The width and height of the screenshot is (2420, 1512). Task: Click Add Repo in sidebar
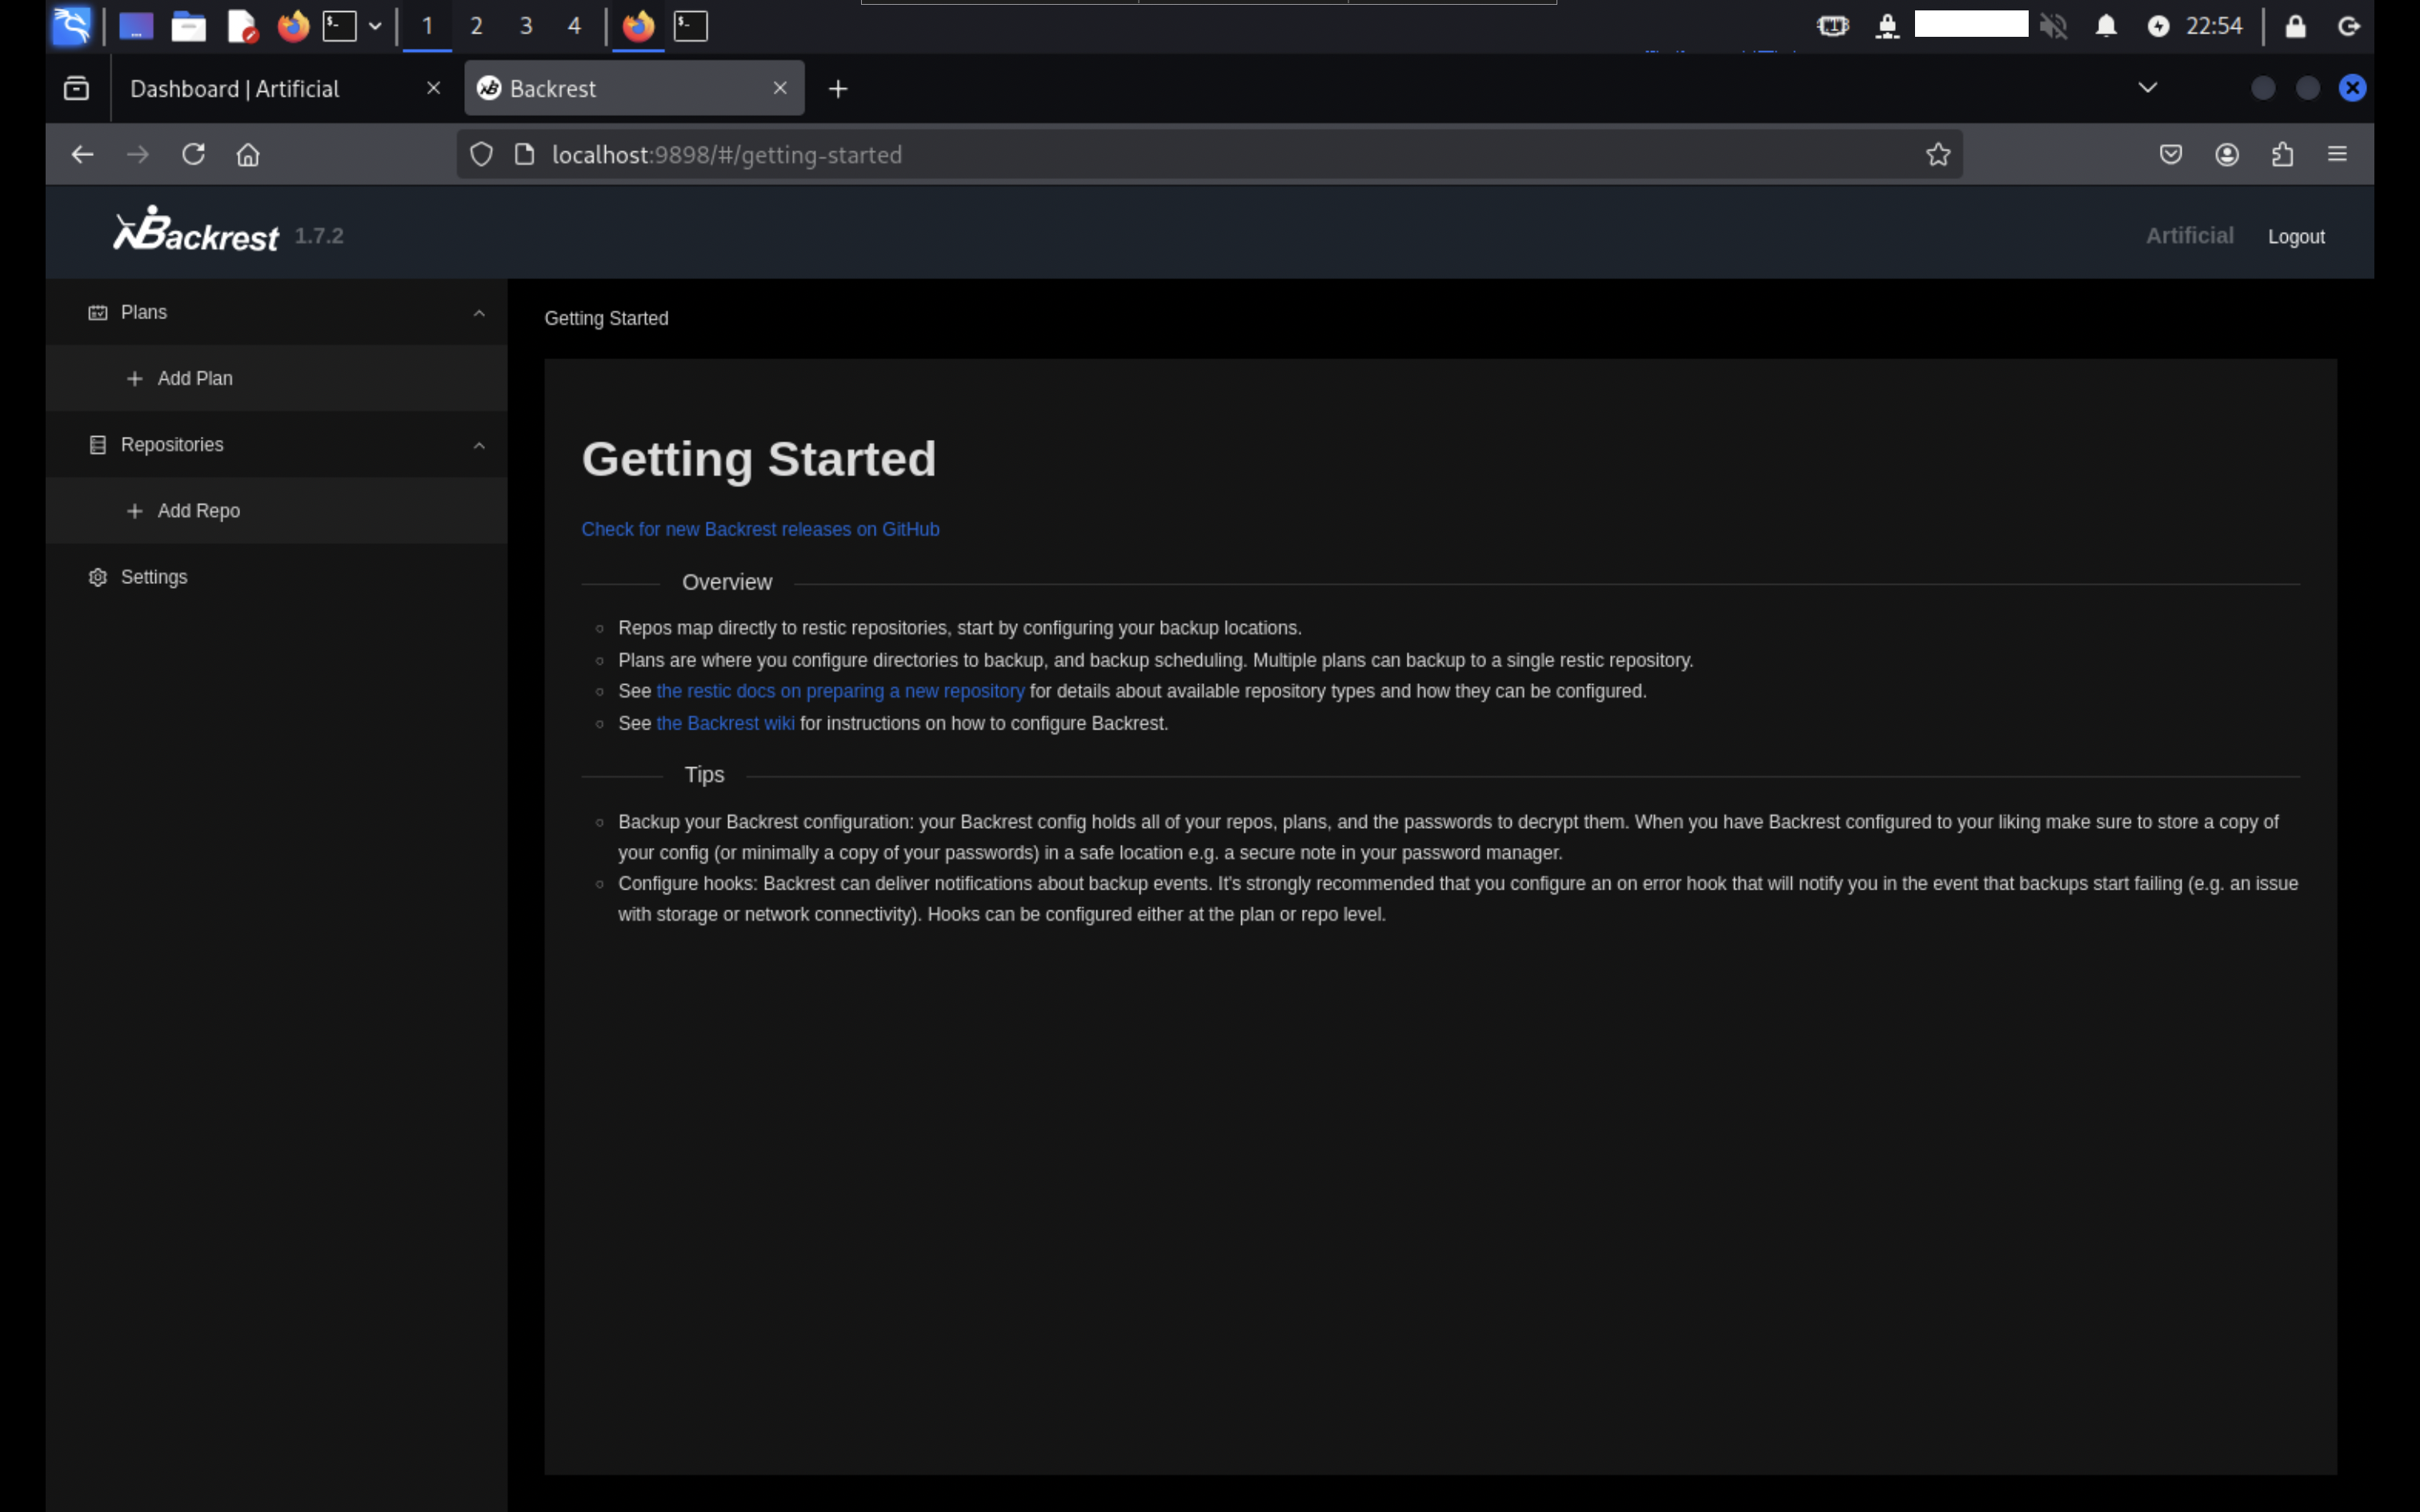click(198, 510)
